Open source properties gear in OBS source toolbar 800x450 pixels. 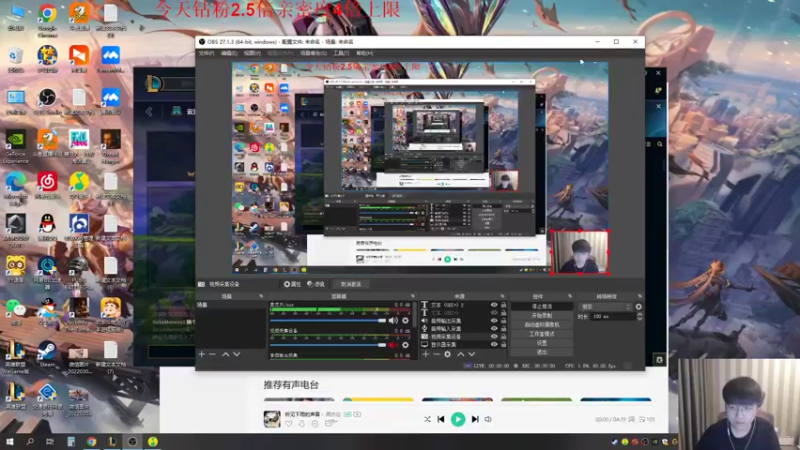click(292, 284)
